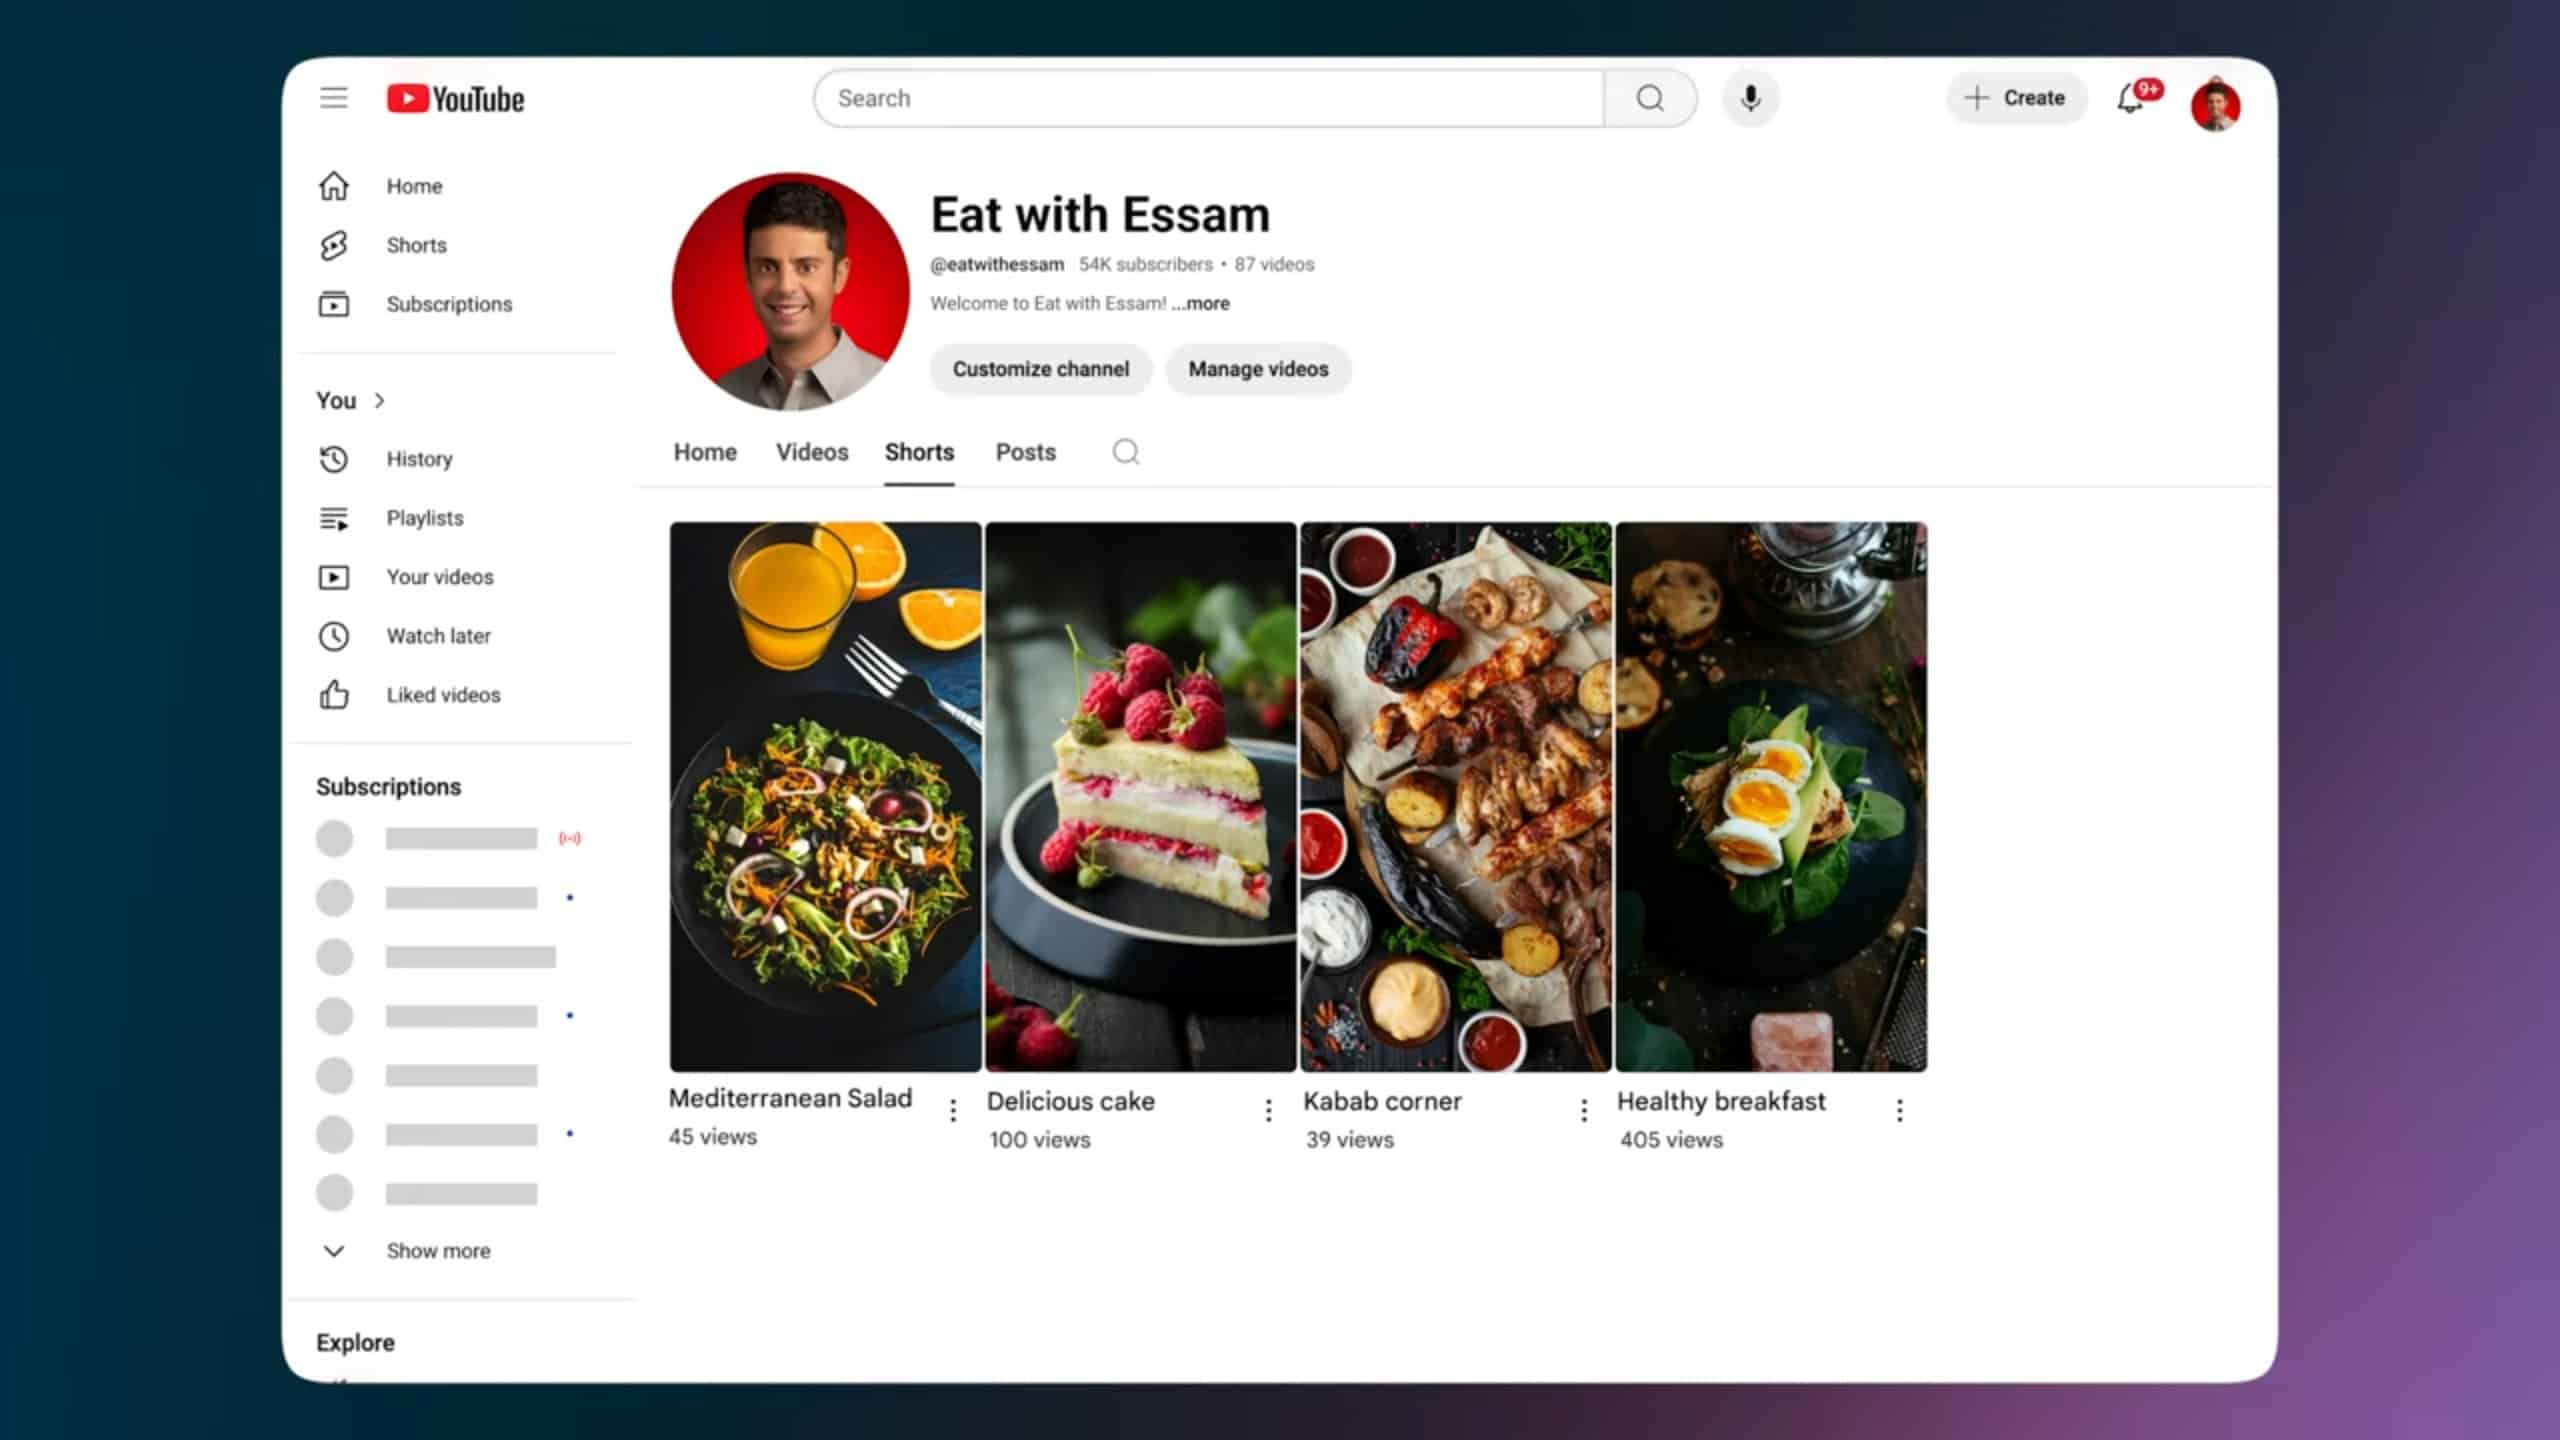Open options for Mediterranean Salad short
This screenshot has width=2560, height=1440.
tap(953, 1110)
